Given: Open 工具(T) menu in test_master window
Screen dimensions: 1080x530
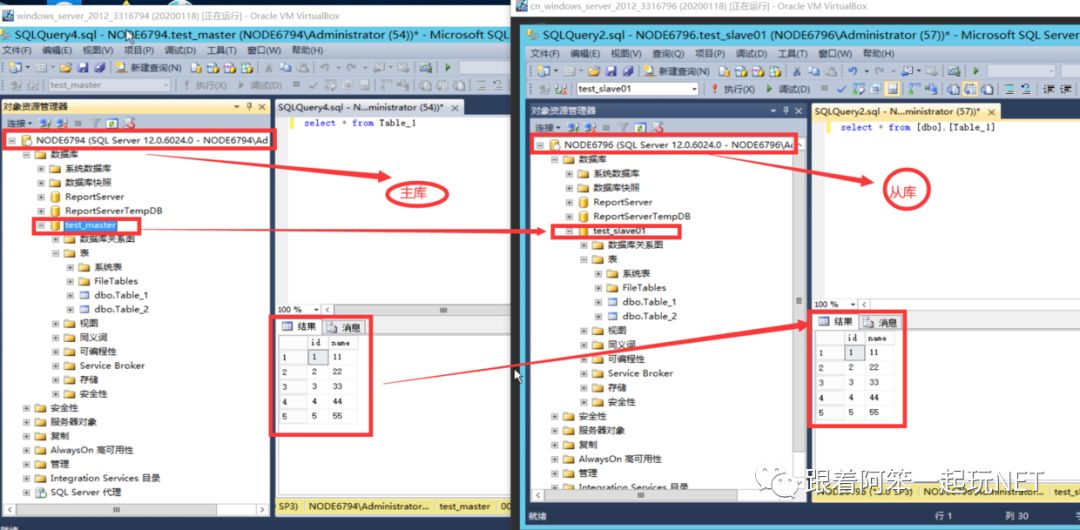Looking at the screenshot, I should click(221, 50).
